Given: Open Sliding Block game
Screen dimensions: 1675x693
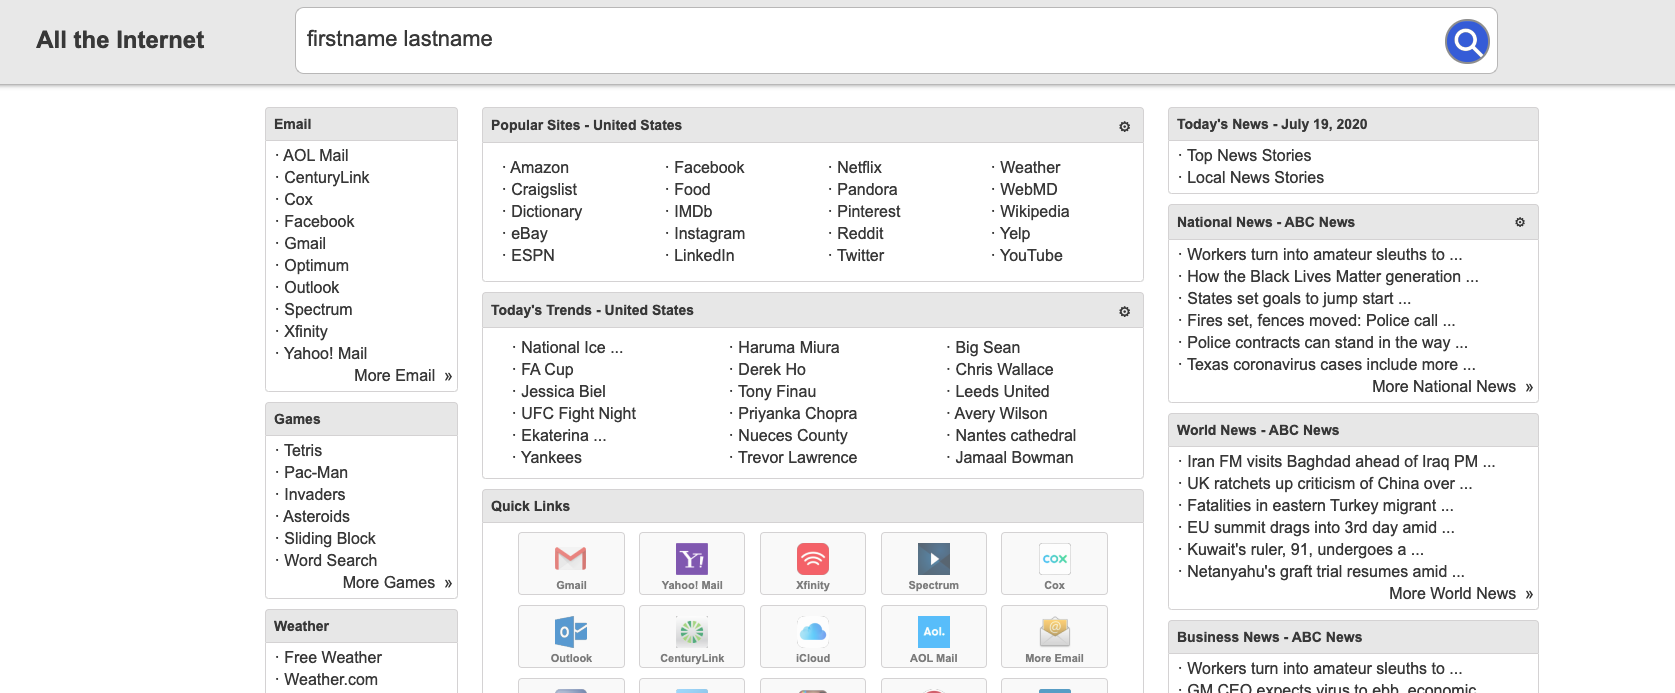Looking at the screenshot, I should 330,539.
